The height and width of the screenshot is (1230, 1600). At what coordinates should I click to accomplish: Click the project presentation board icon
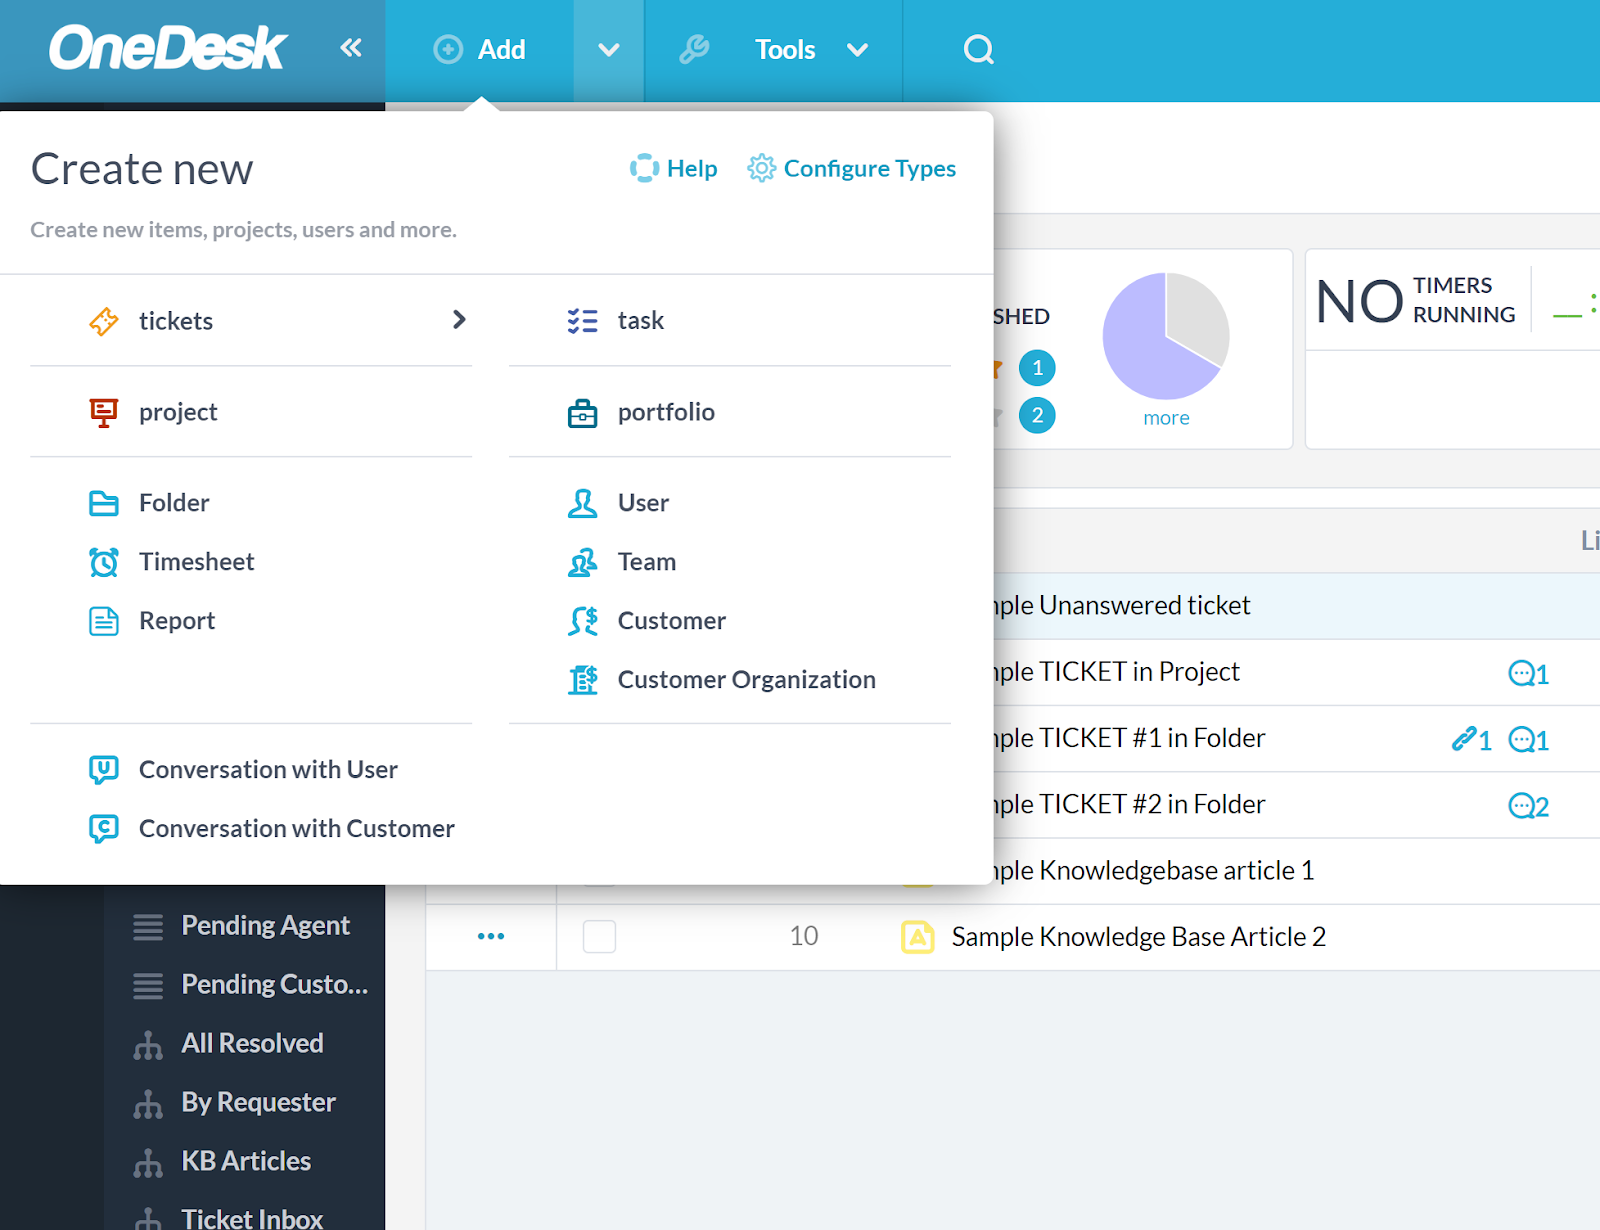point(104,413)
